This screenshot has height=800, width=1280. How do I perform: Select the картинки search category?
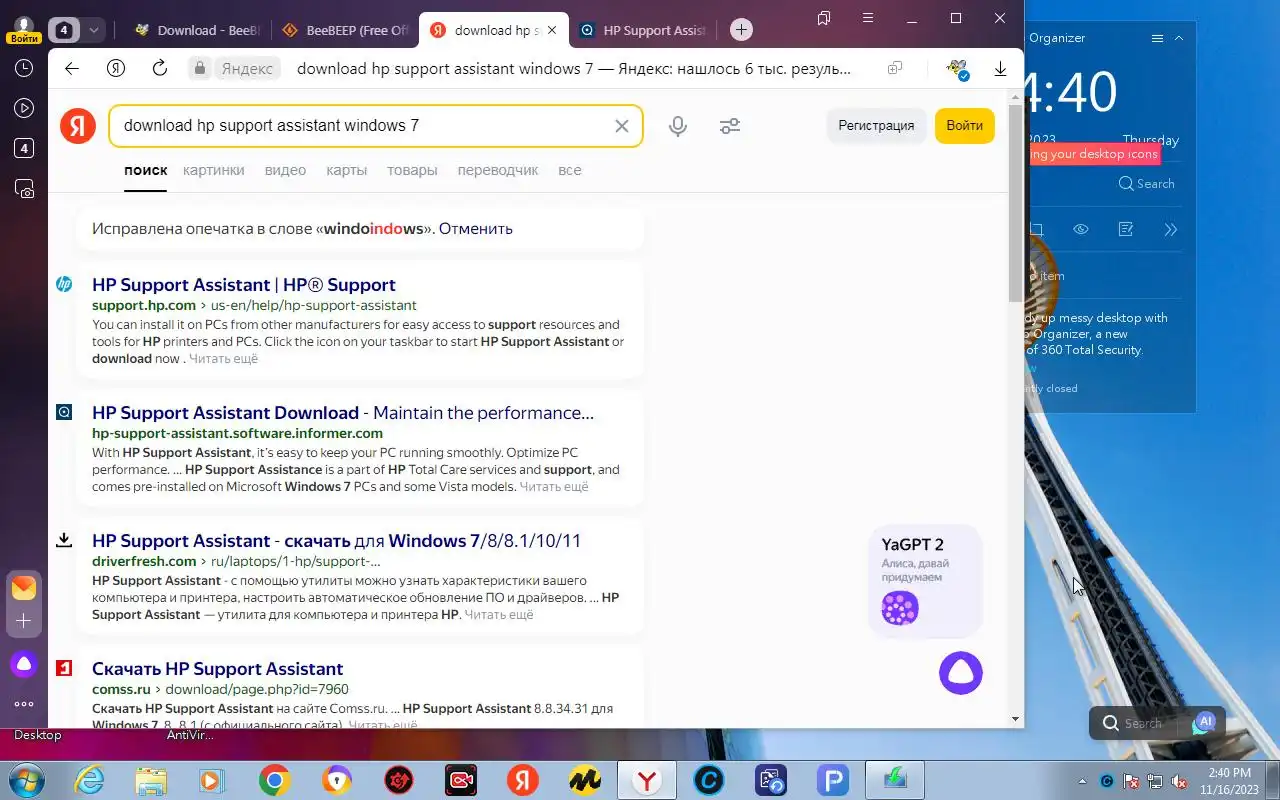click(214, 170)
